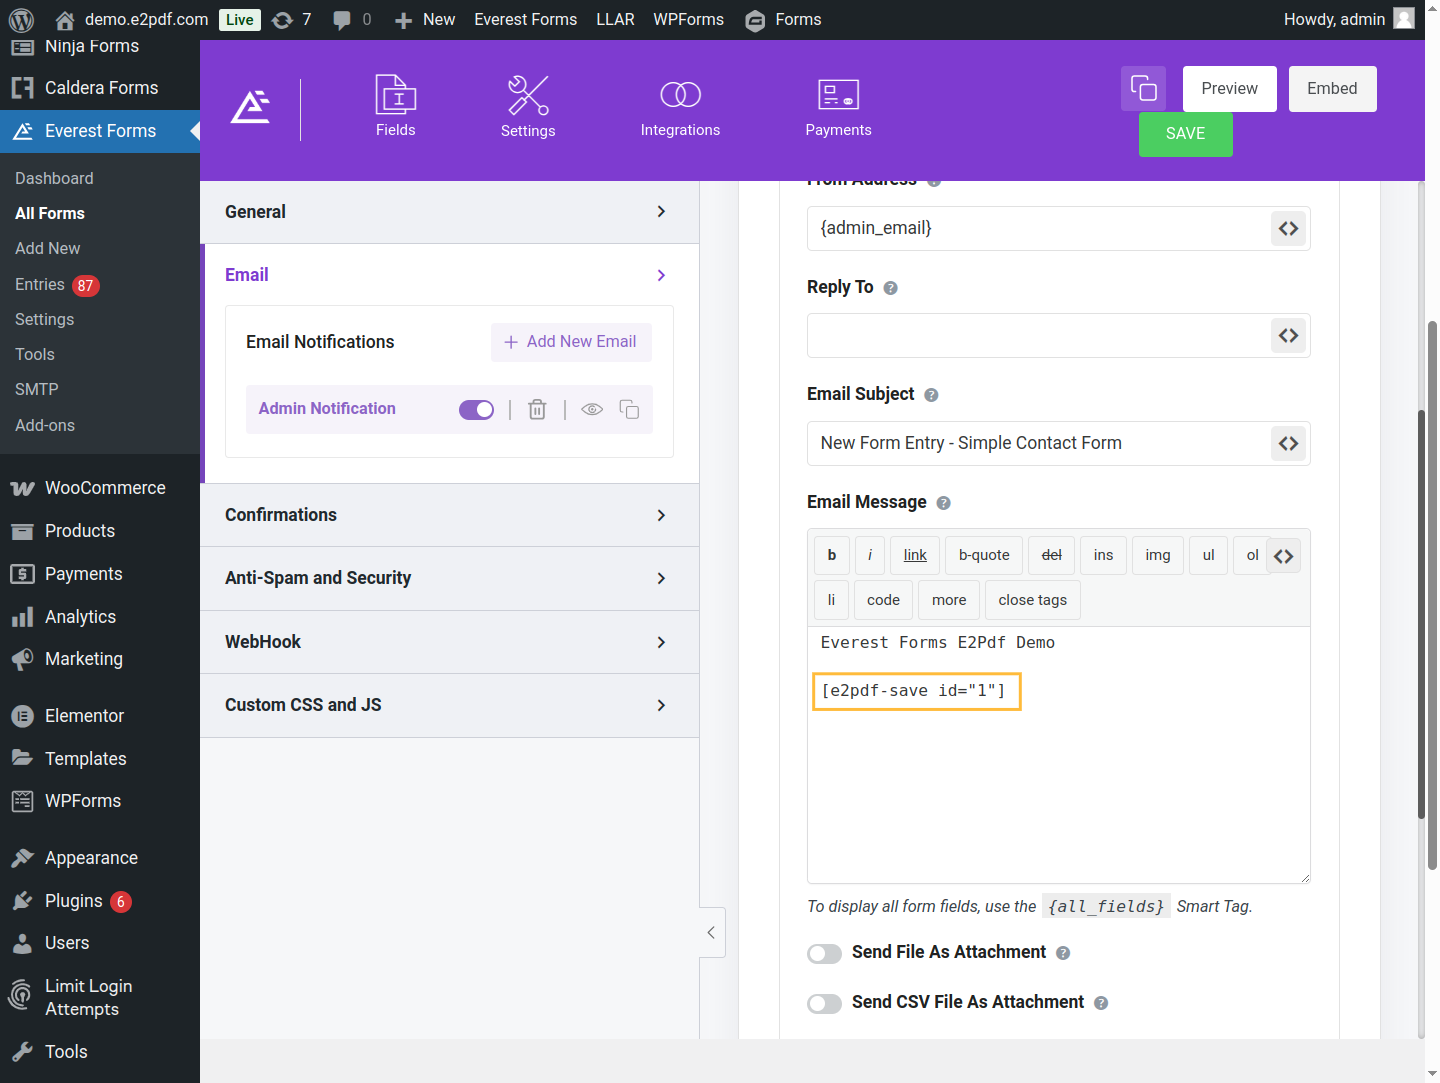This screenshot has height=1083, width=1440.
Task: Duplicate the Admin Notification email
Action: click(x=629, y=409)
